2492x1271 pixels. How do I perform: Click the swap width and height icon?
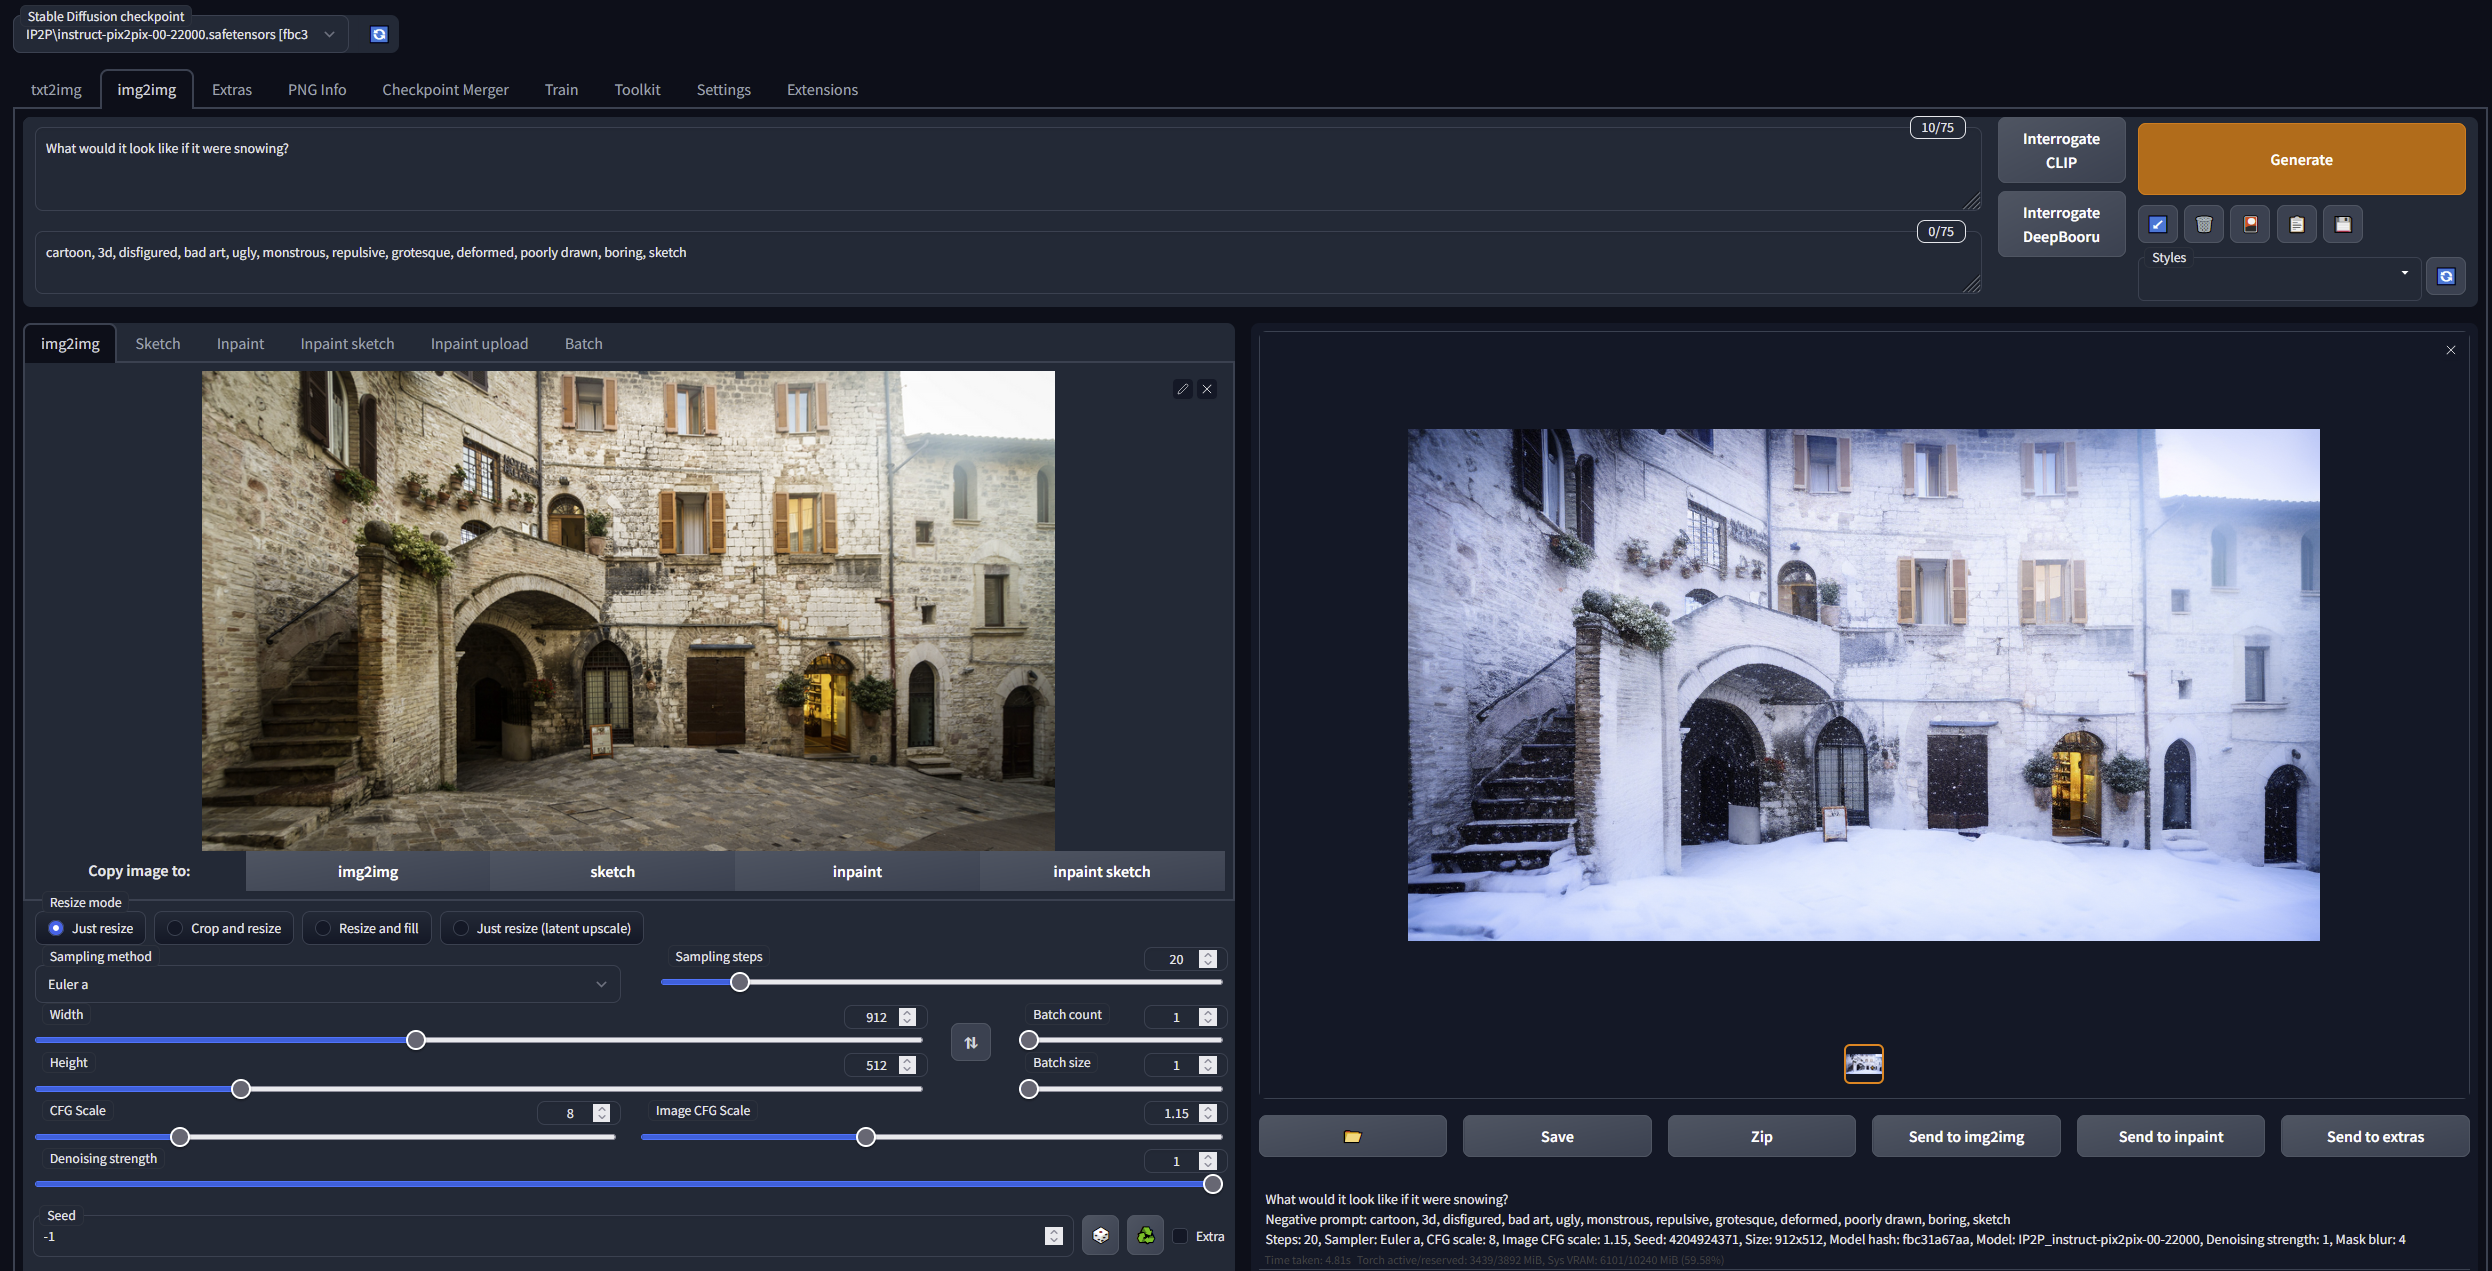click(x=970, y=1042)
